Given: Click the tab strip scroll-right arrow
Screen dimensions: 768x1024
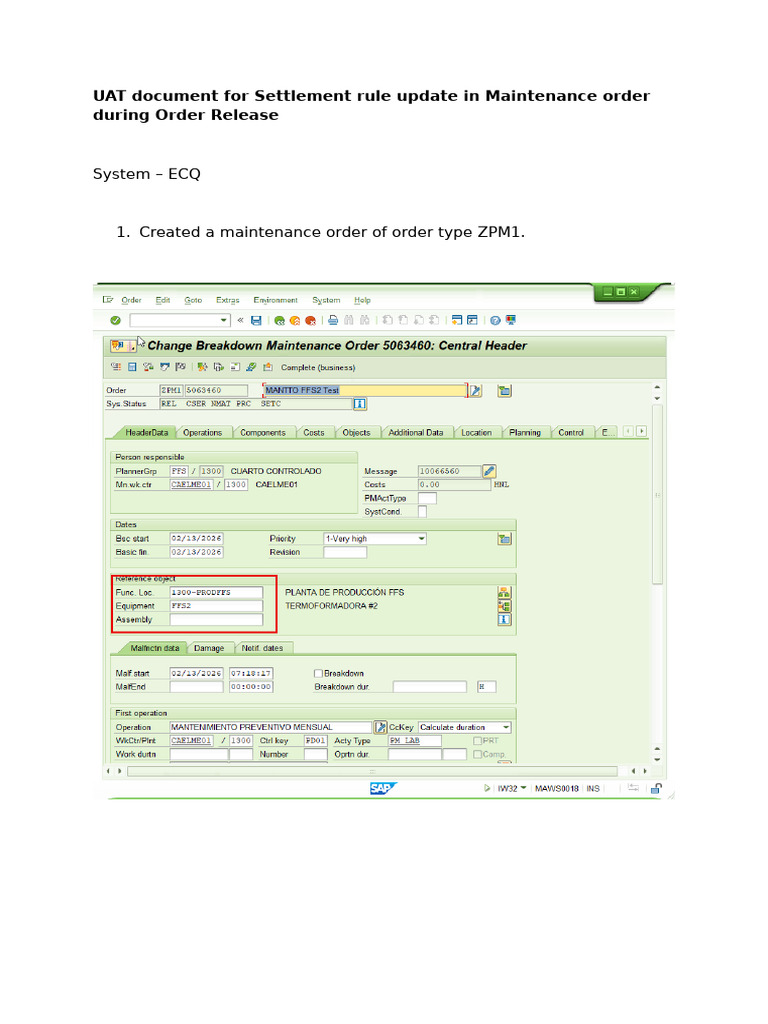Looking at the screenshot, I should point(641,431).
